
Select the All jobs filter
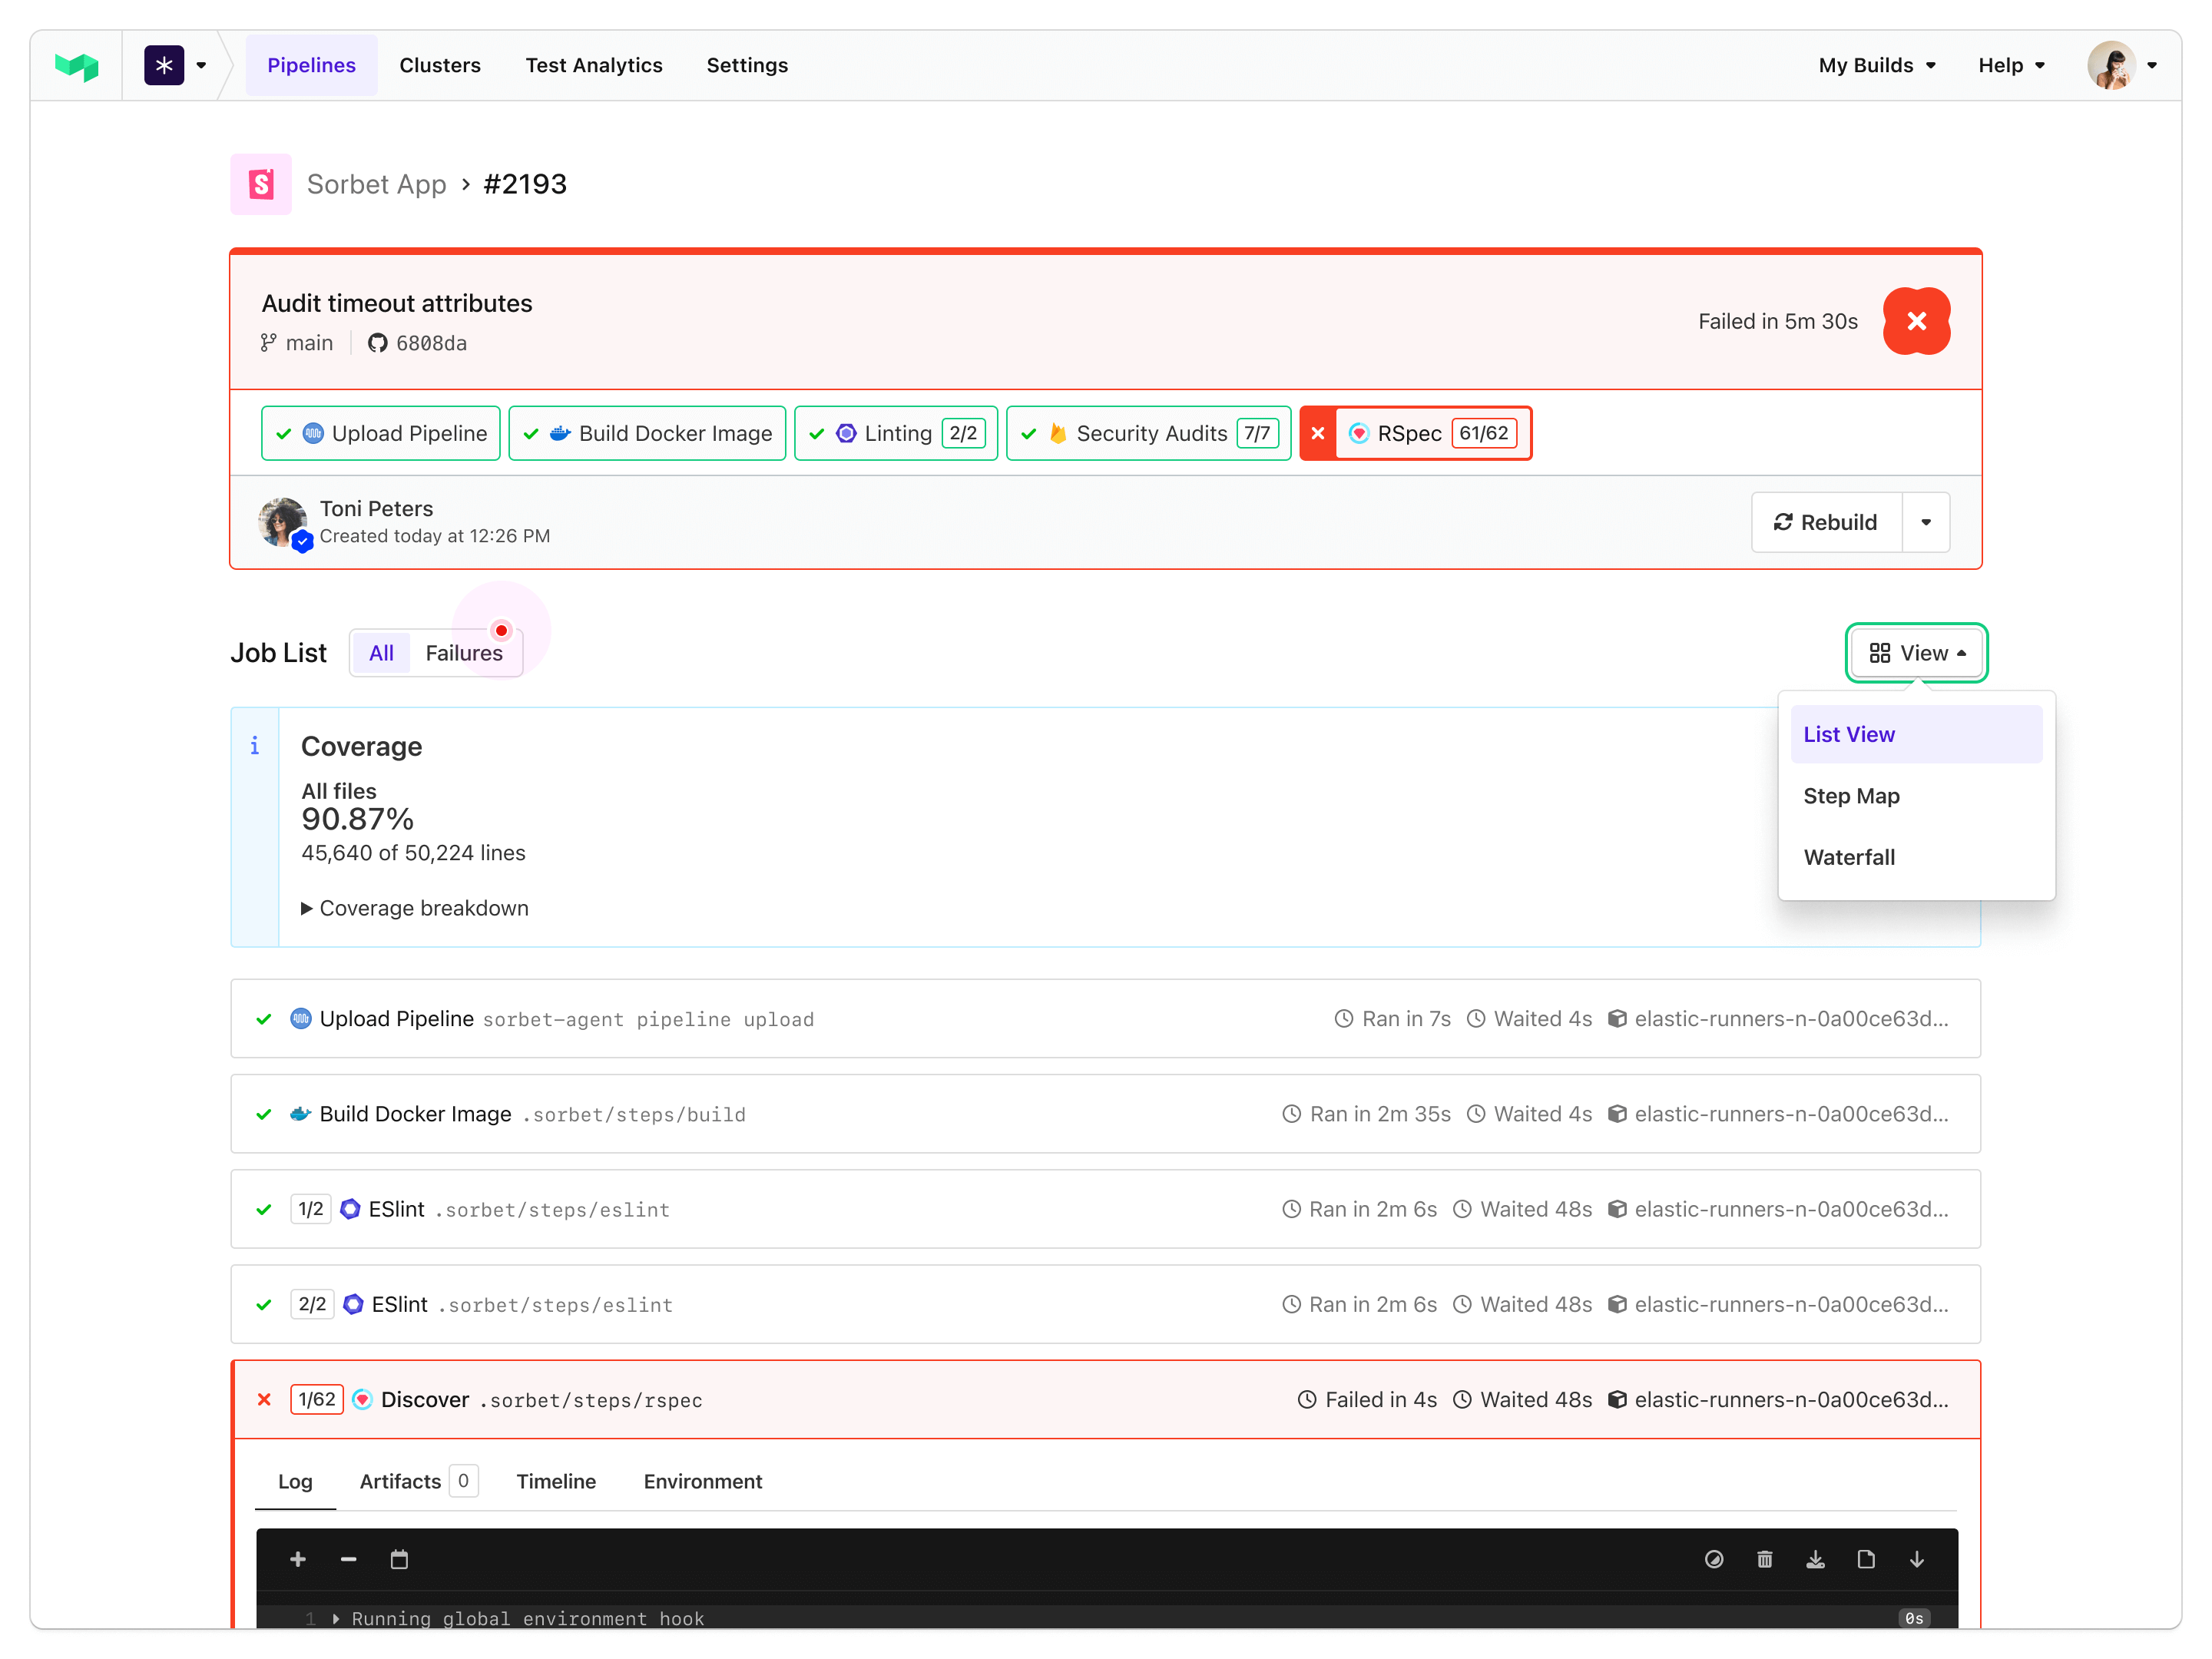[x=381, y=653]
